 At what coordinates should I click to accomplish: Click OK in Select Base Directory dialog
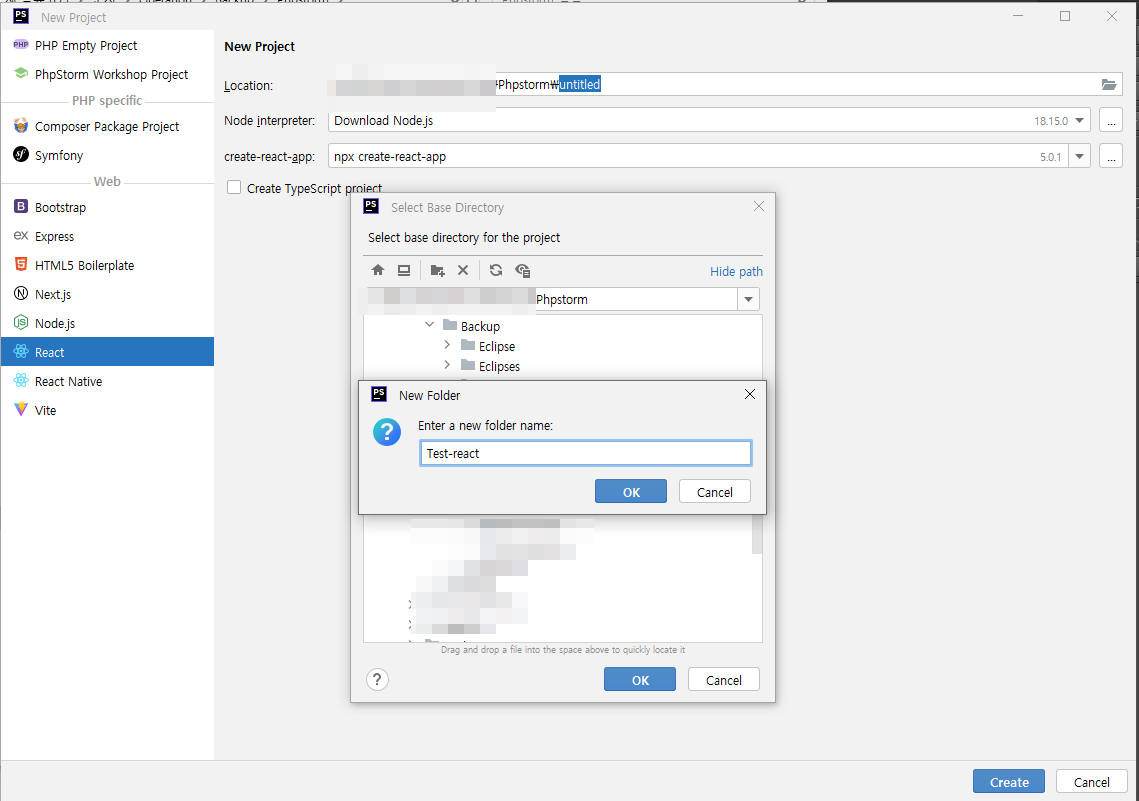(x=640, y=680)
